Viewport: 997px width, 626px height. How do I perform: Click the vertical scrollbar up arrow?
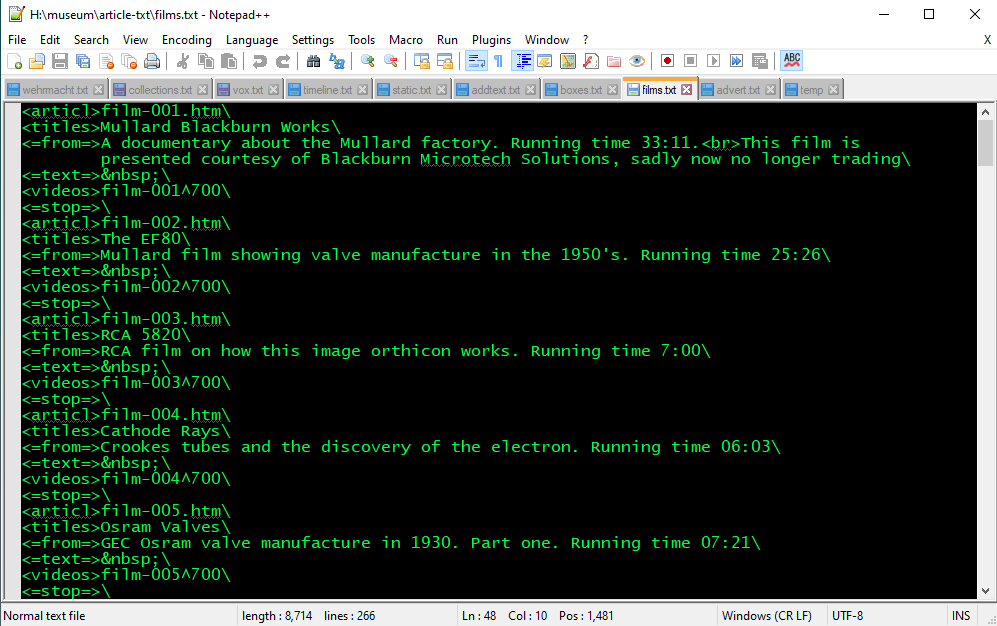tap(985, 112)
